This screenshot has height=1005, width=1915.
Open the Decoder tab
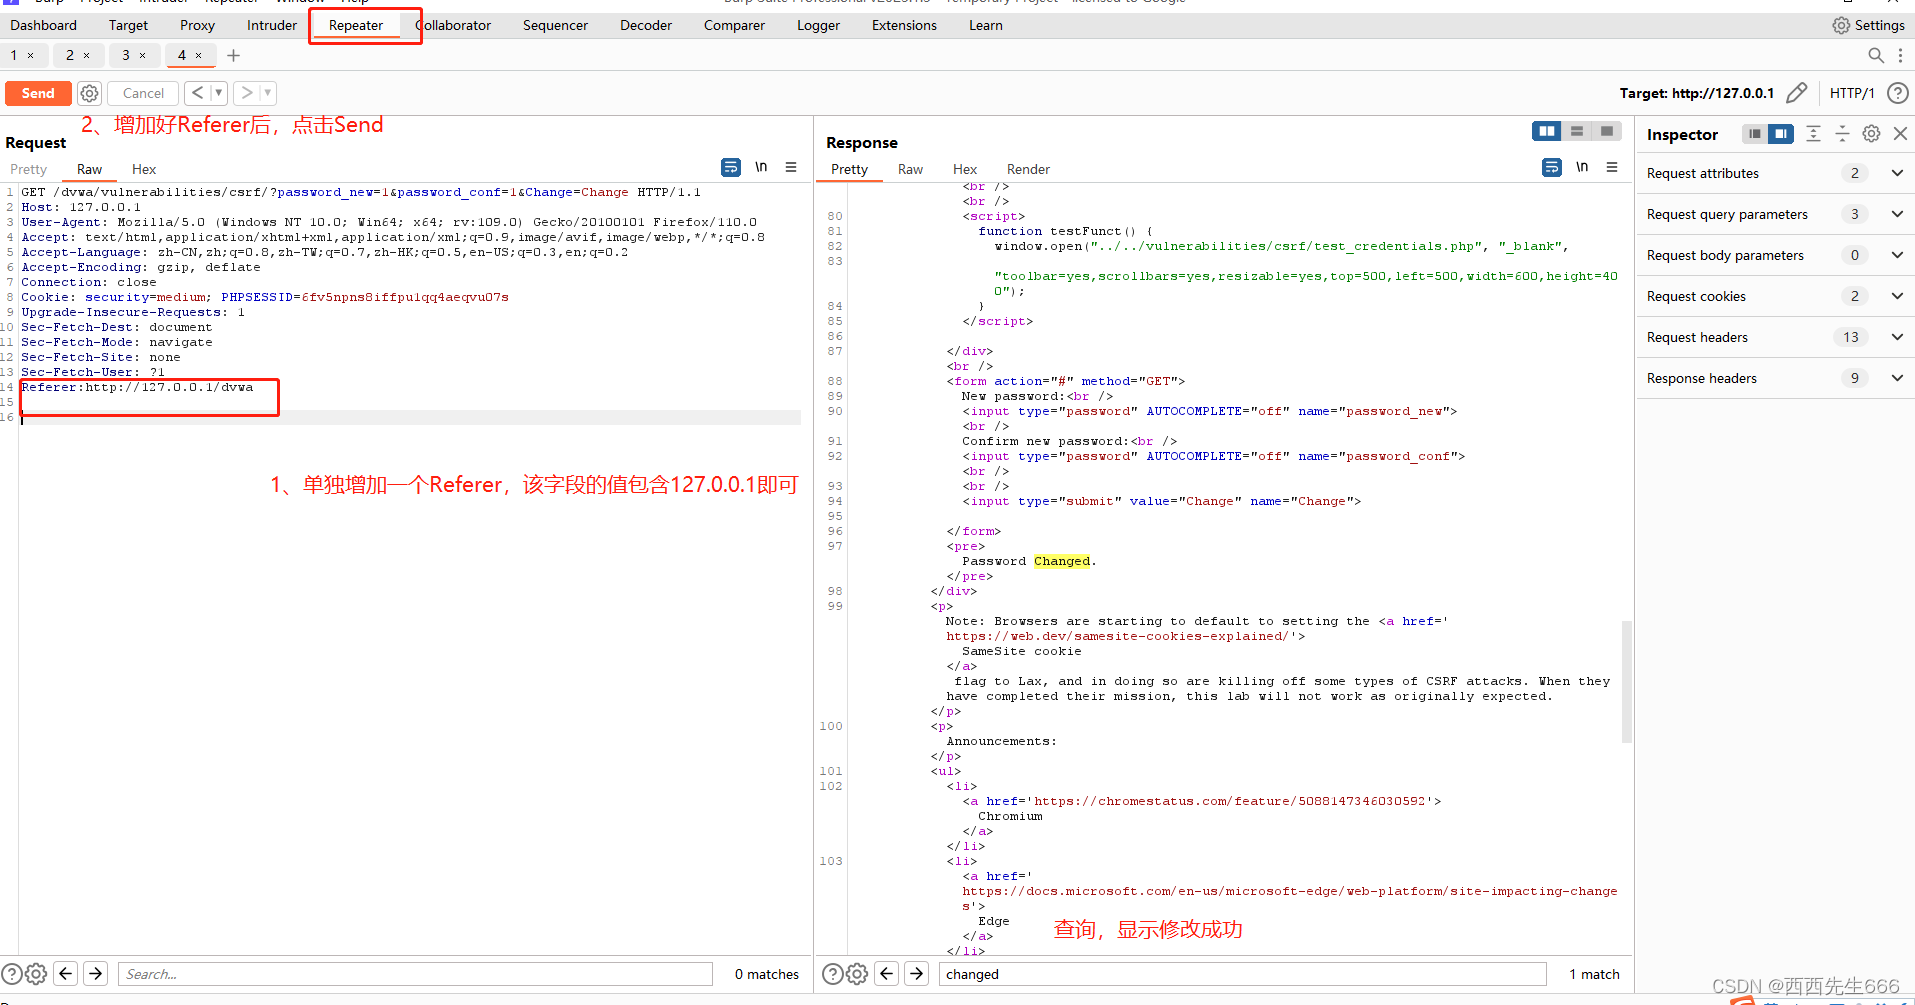coord(646,25)
